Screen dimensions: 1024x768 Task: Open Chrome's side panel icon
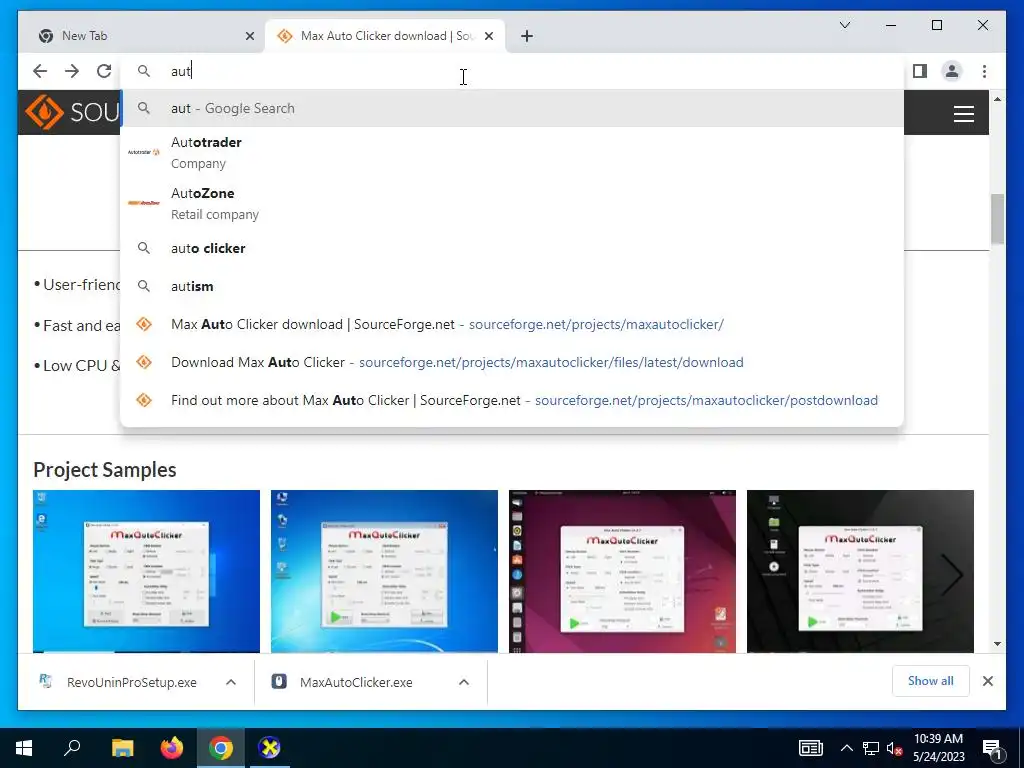920,71
